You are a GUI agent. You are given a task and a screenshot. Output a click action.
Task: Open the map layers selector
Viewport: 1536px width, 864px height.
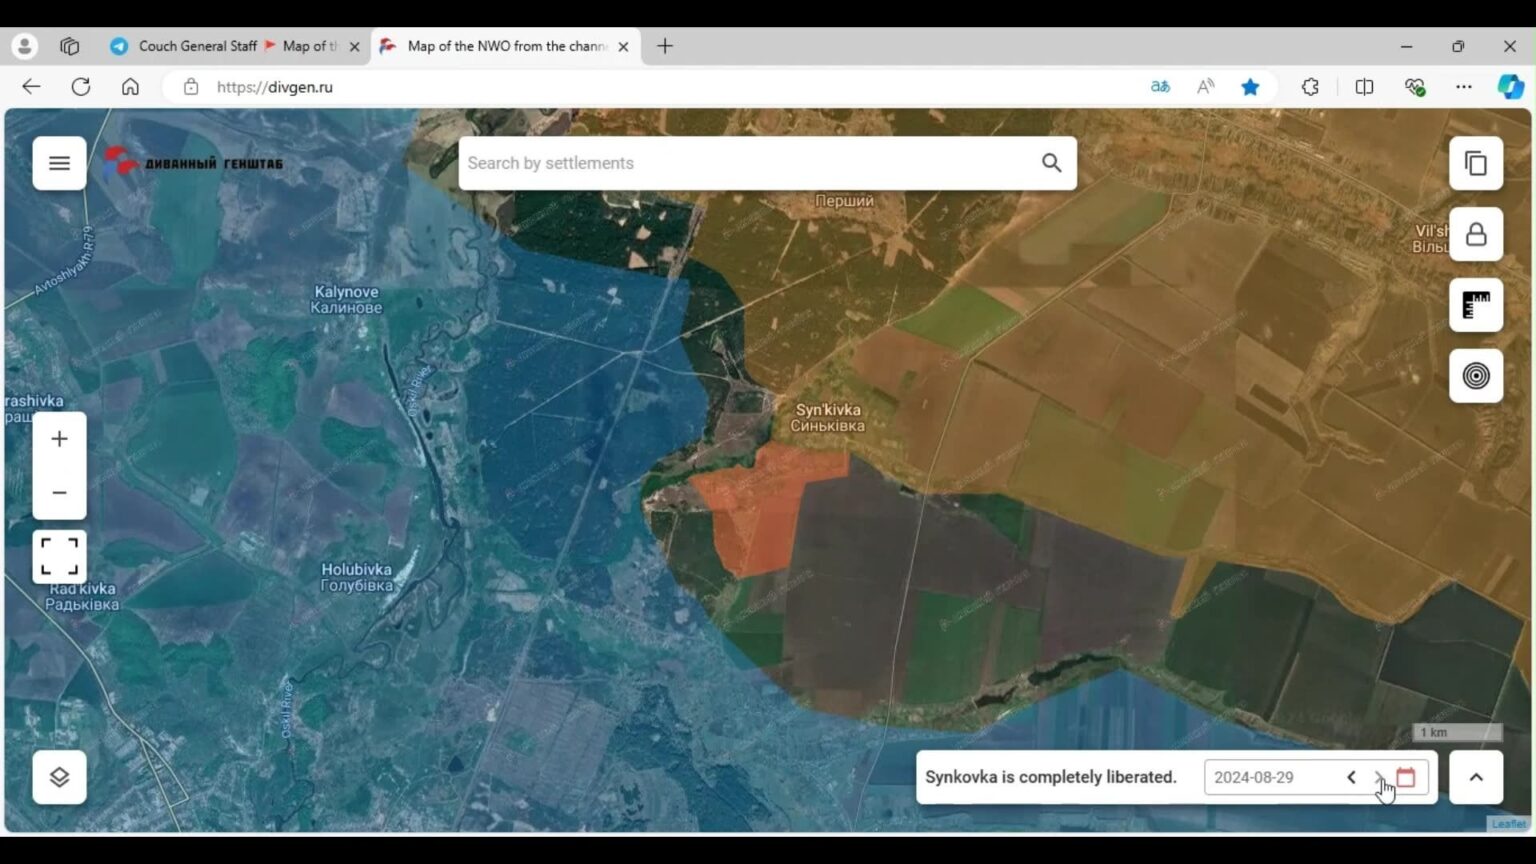pos(59,777)
